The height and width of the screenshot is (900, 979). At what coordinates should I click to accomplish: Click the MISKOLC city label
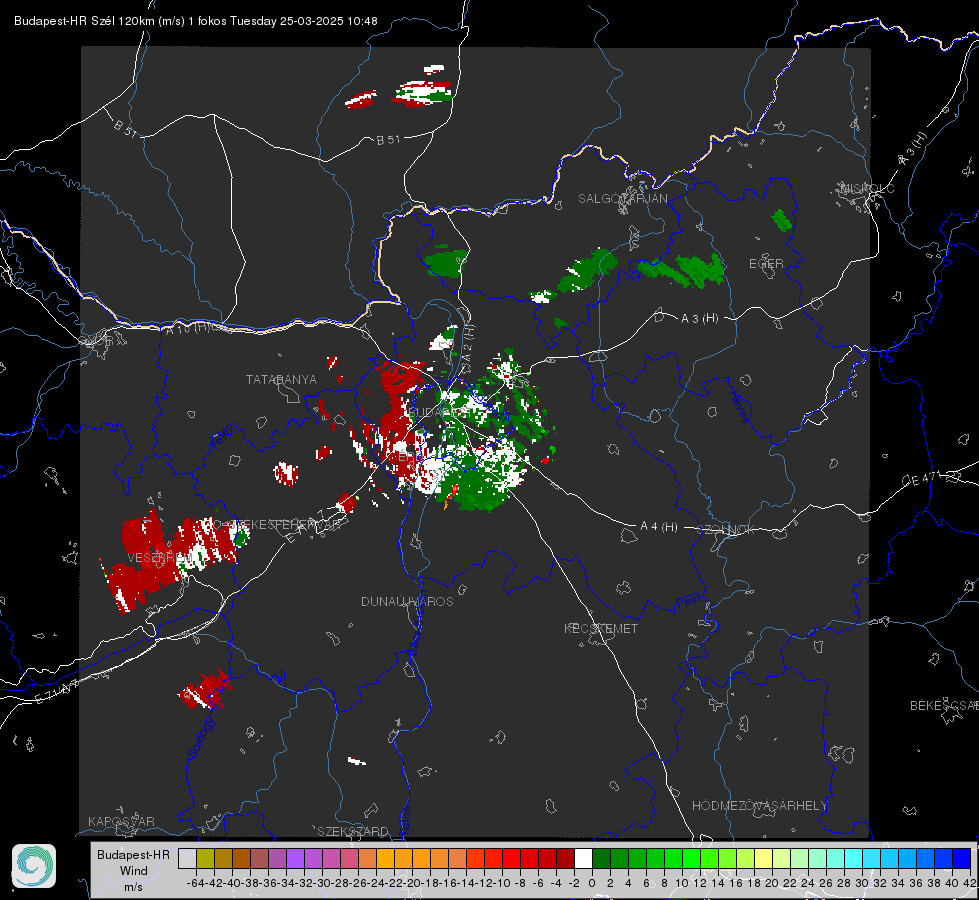tap(867, 188)
